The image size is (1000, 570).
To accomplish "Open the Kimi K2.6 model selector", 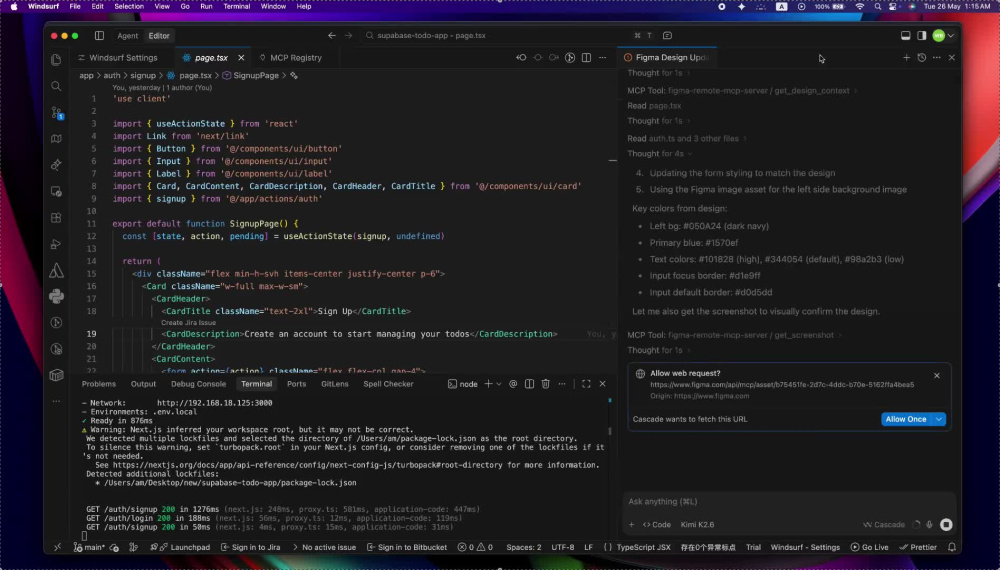I will click(697, 525).
